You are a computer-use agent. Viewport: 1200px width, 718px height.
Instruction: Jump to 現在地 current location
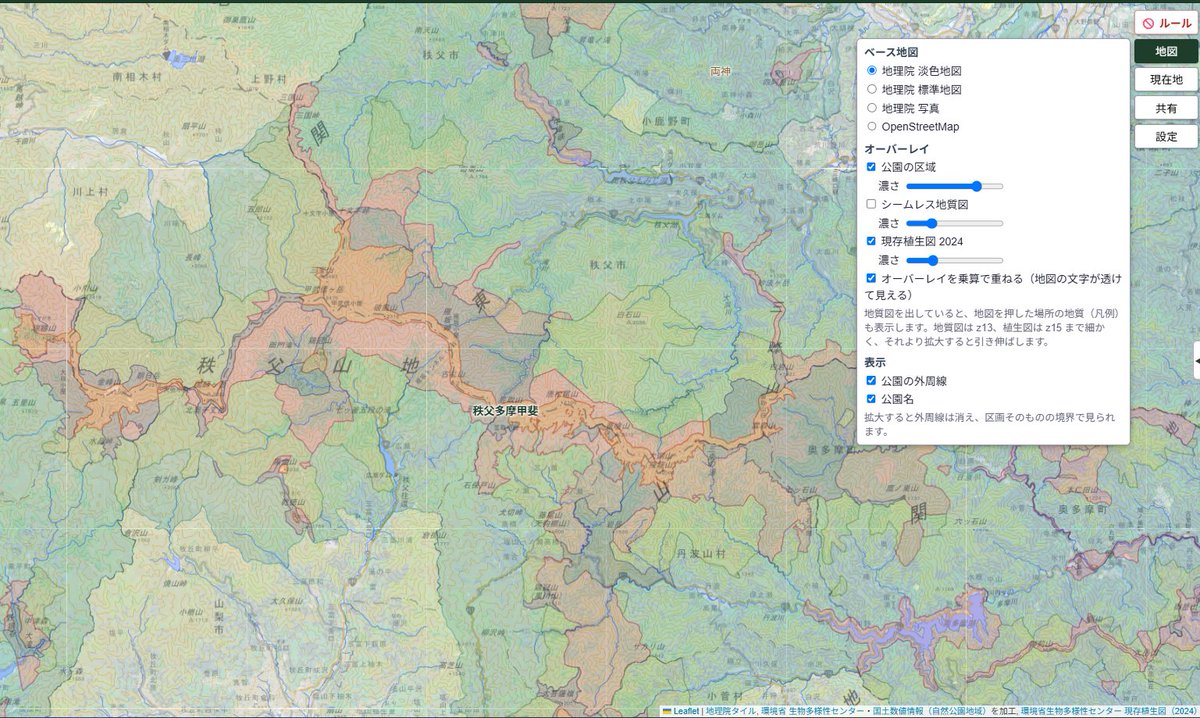pos(1165,80)
